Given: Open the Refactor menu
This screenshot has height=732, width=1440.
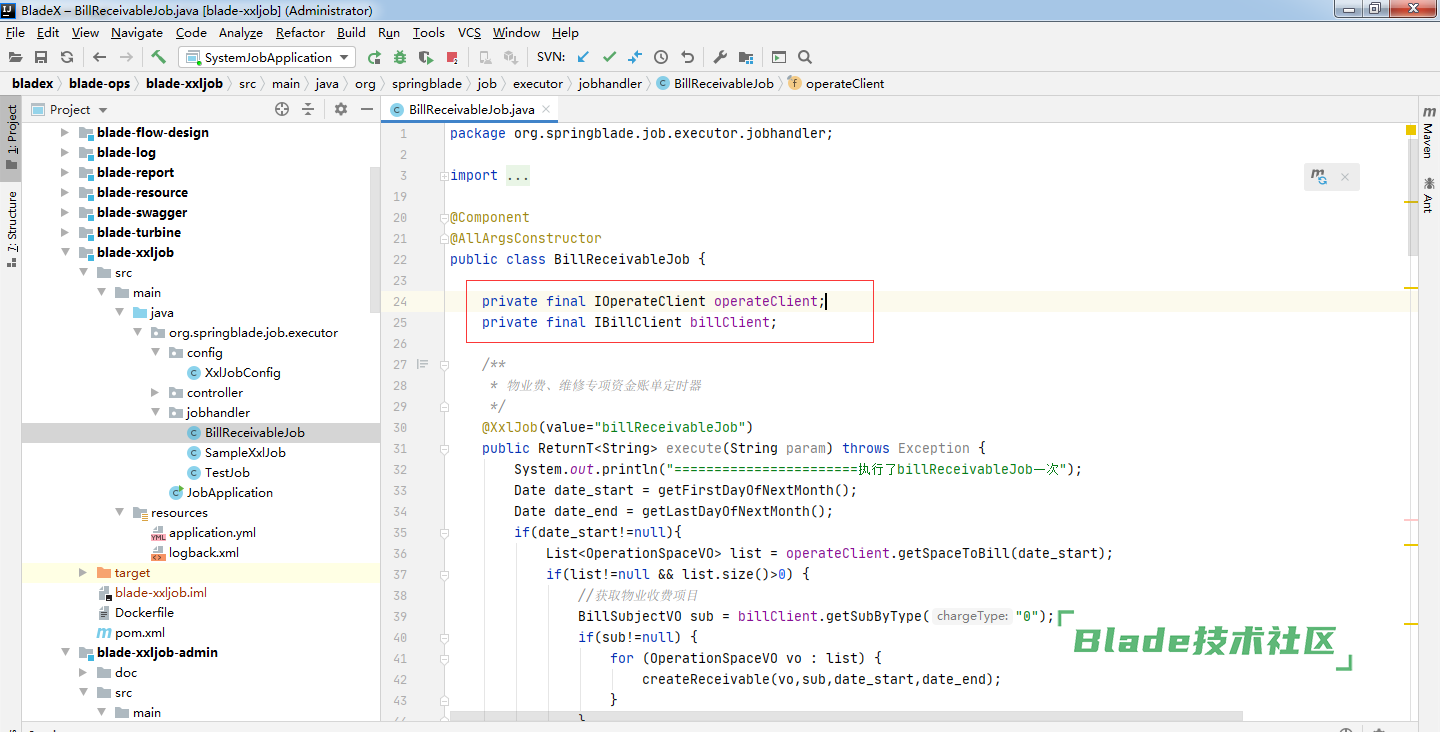Looking at the screenshot, I should click(300, 32).
